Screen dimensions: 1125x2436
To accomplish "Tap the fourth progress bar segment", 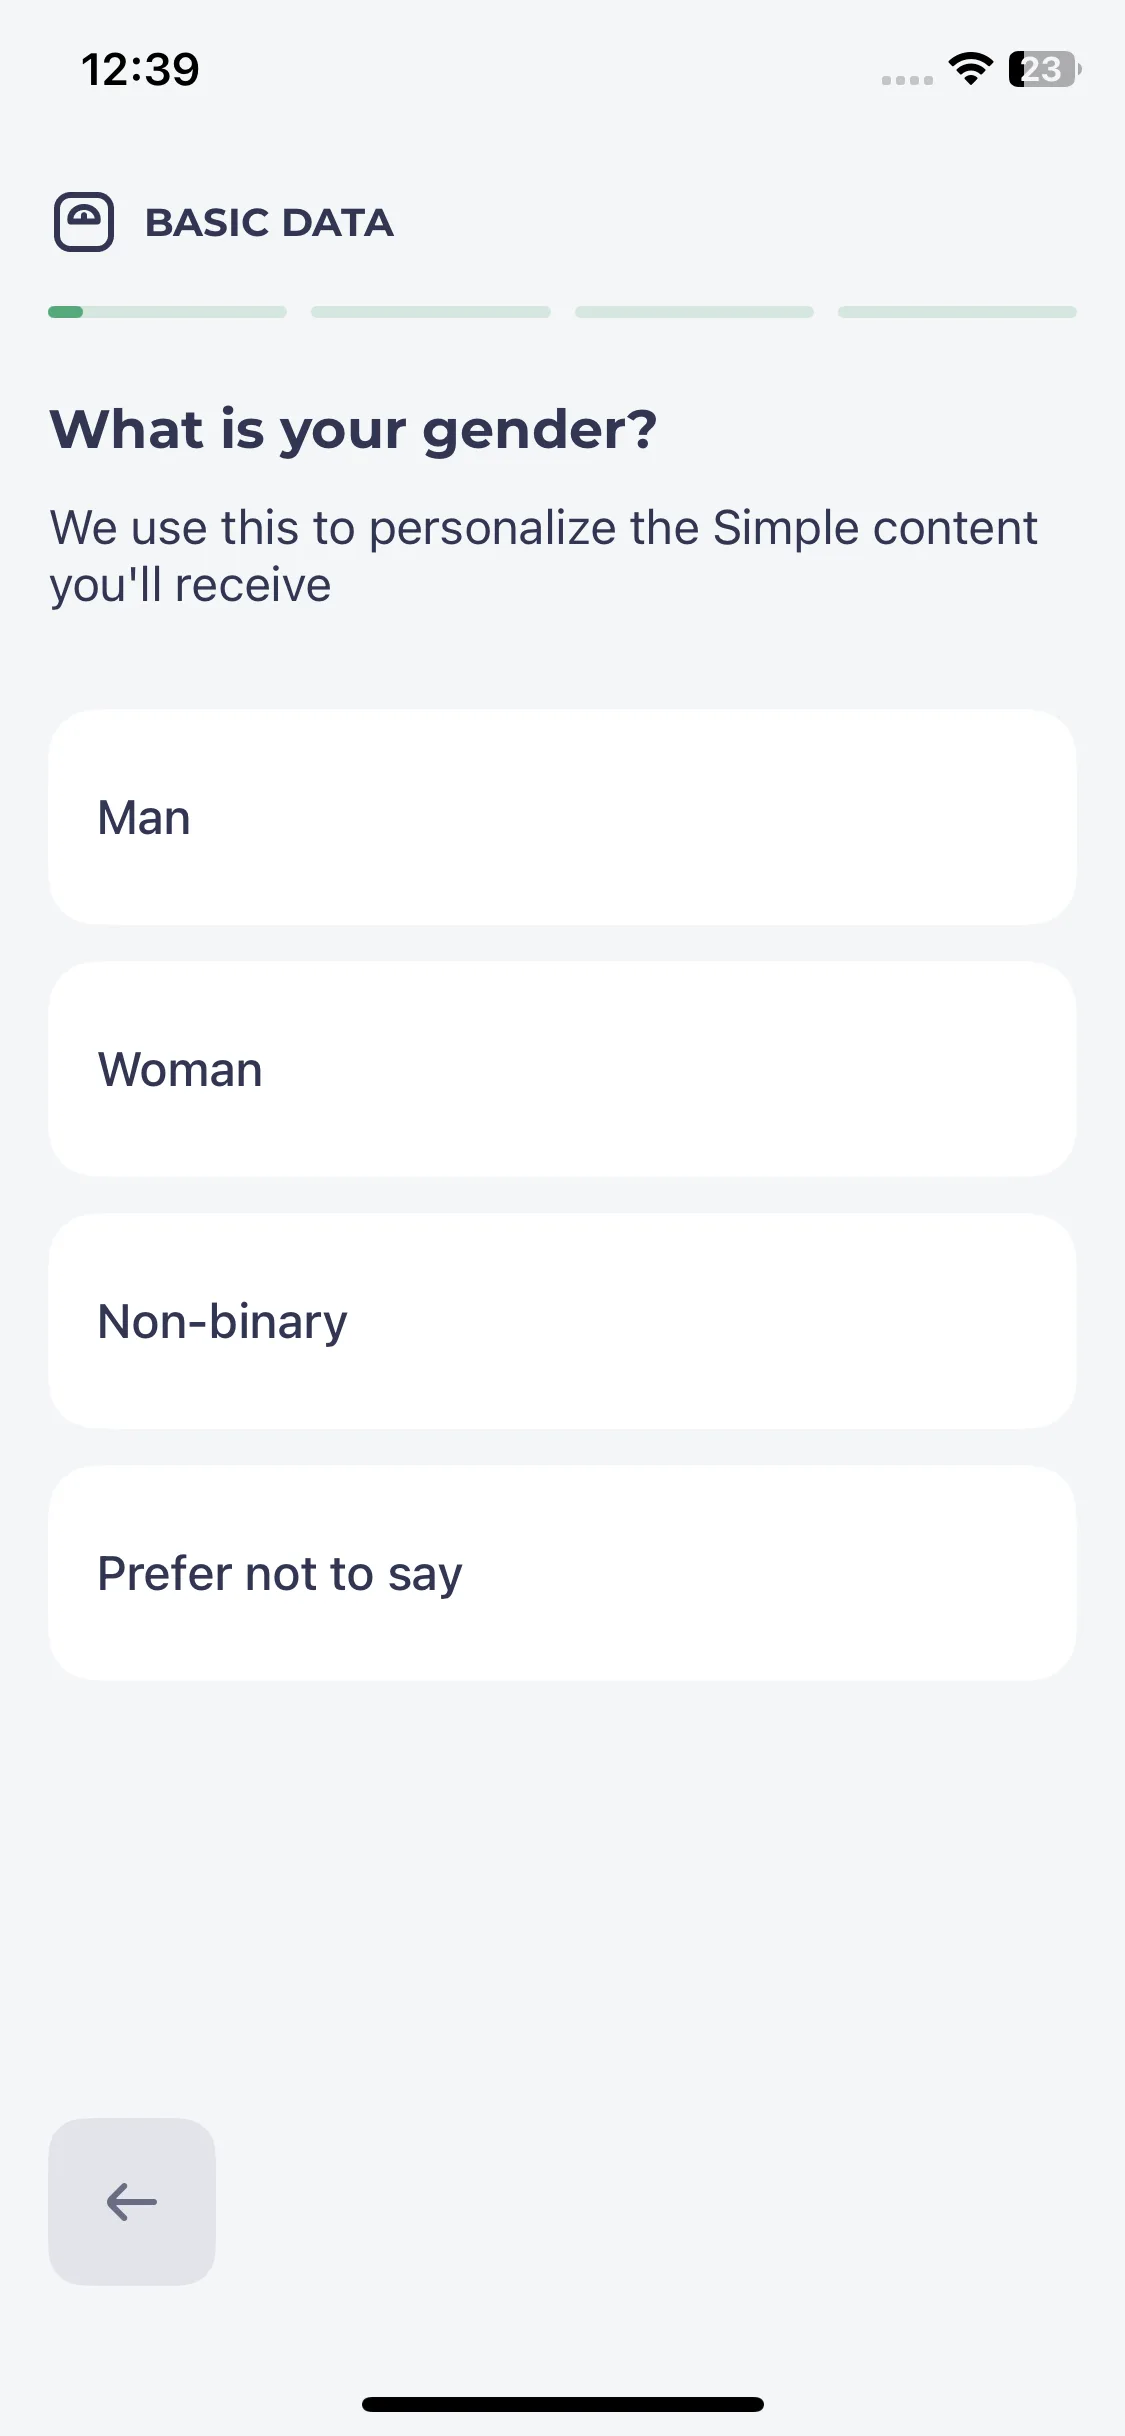I will click(x=957, y=312).
